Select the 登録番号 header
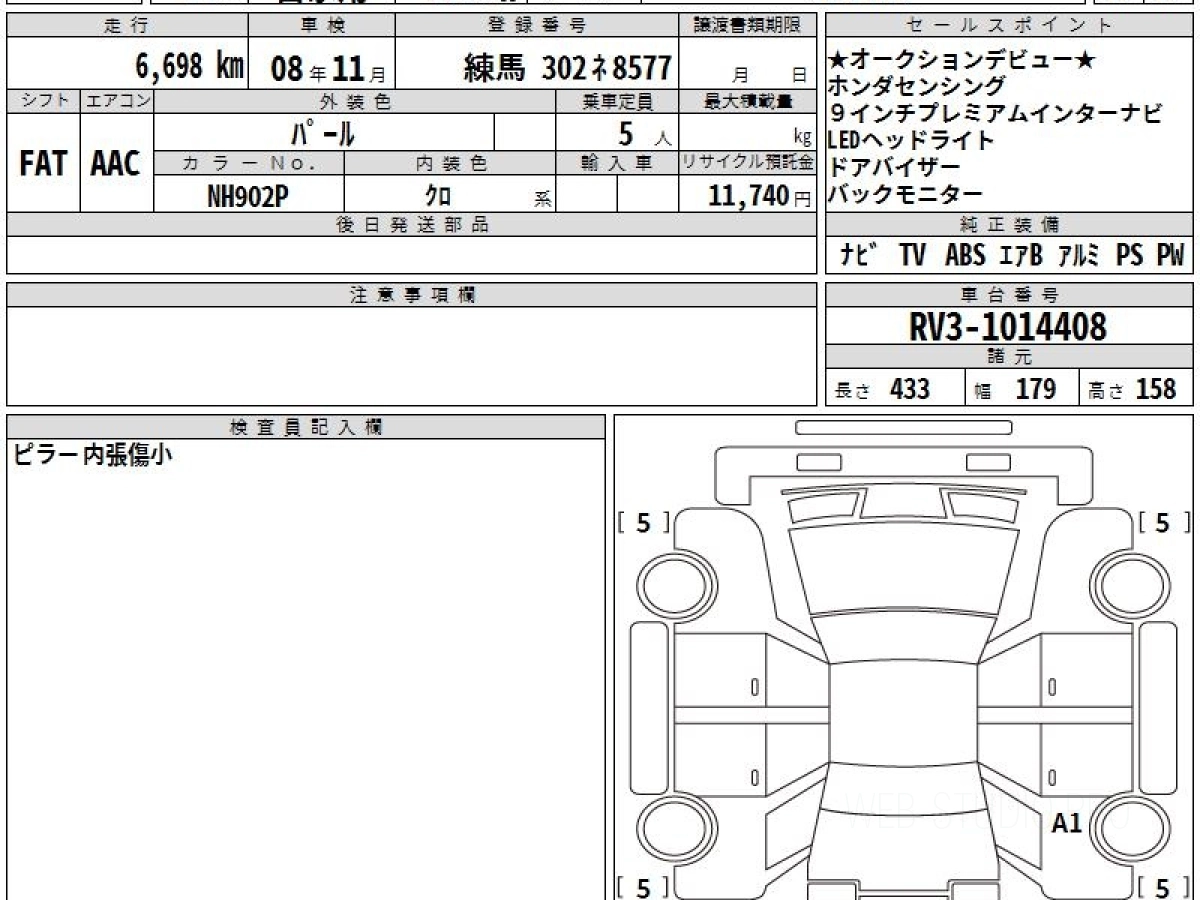Viewport: 1200px width, 900px height. pyautogui.click(x=538, y=26)
